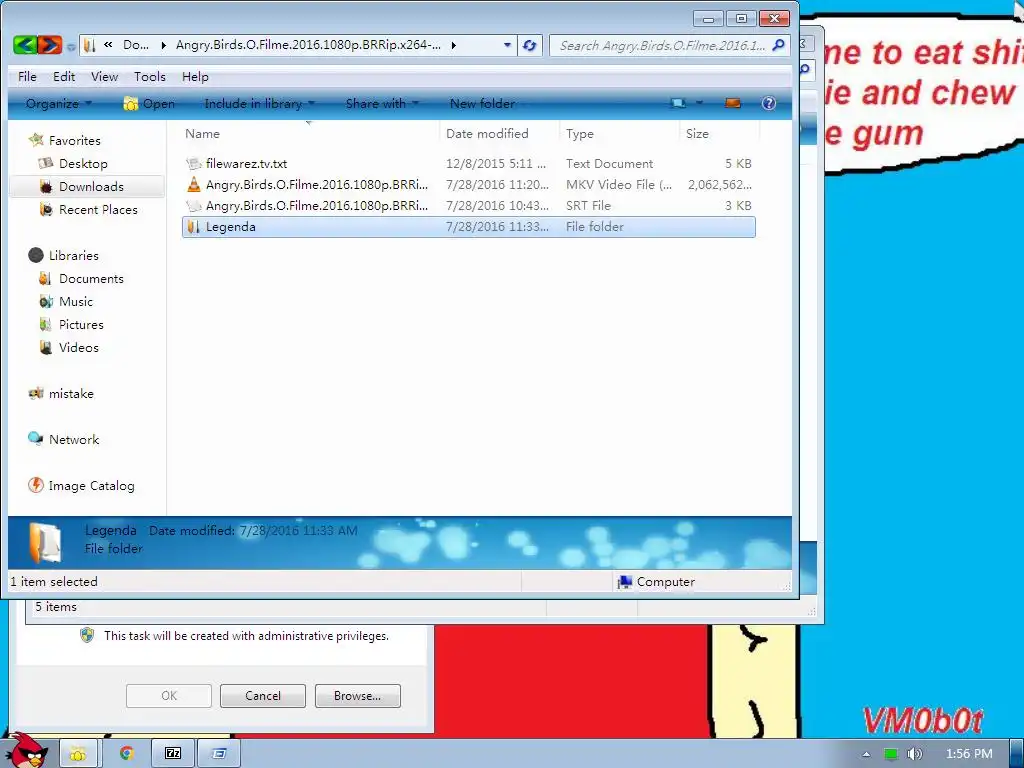Image resolution: width=1024 pixels, height=768 pixels.
Task: Click the blue Help question mark icon
Action: (x=769, y=103)
